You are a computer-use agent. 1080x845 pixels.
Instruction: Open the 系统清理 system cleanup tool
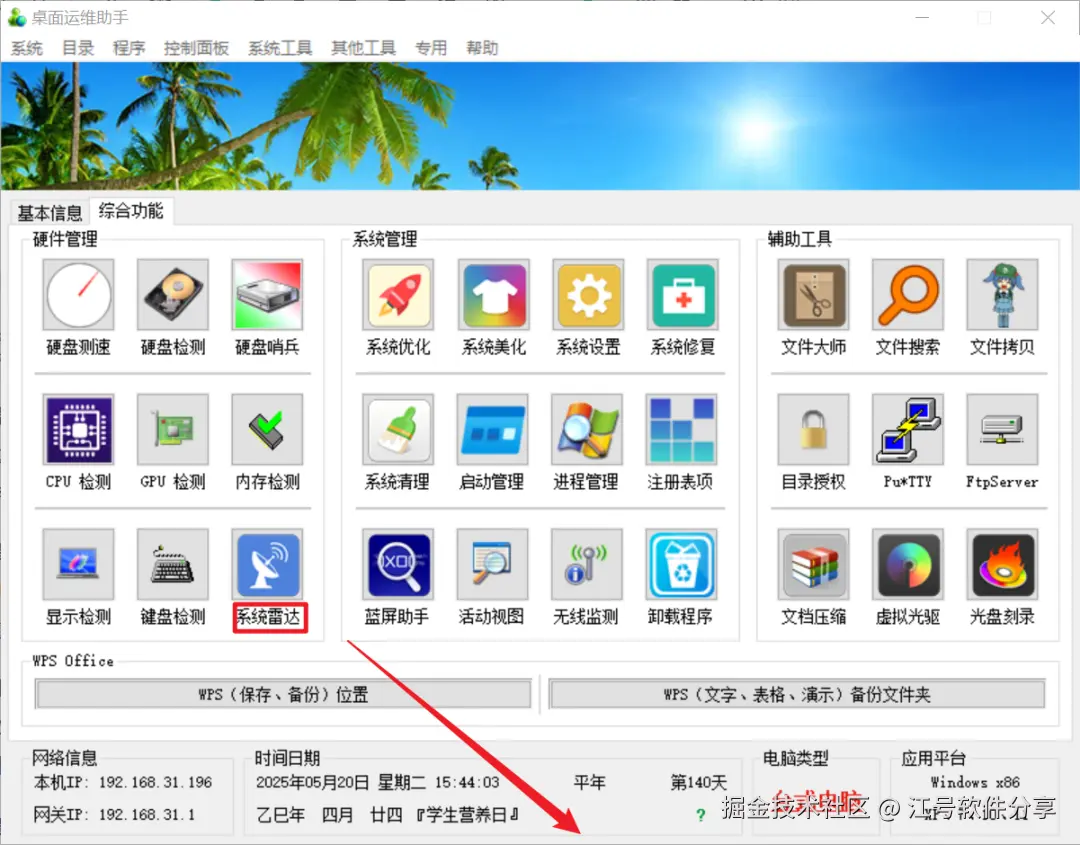pos(397,430)
